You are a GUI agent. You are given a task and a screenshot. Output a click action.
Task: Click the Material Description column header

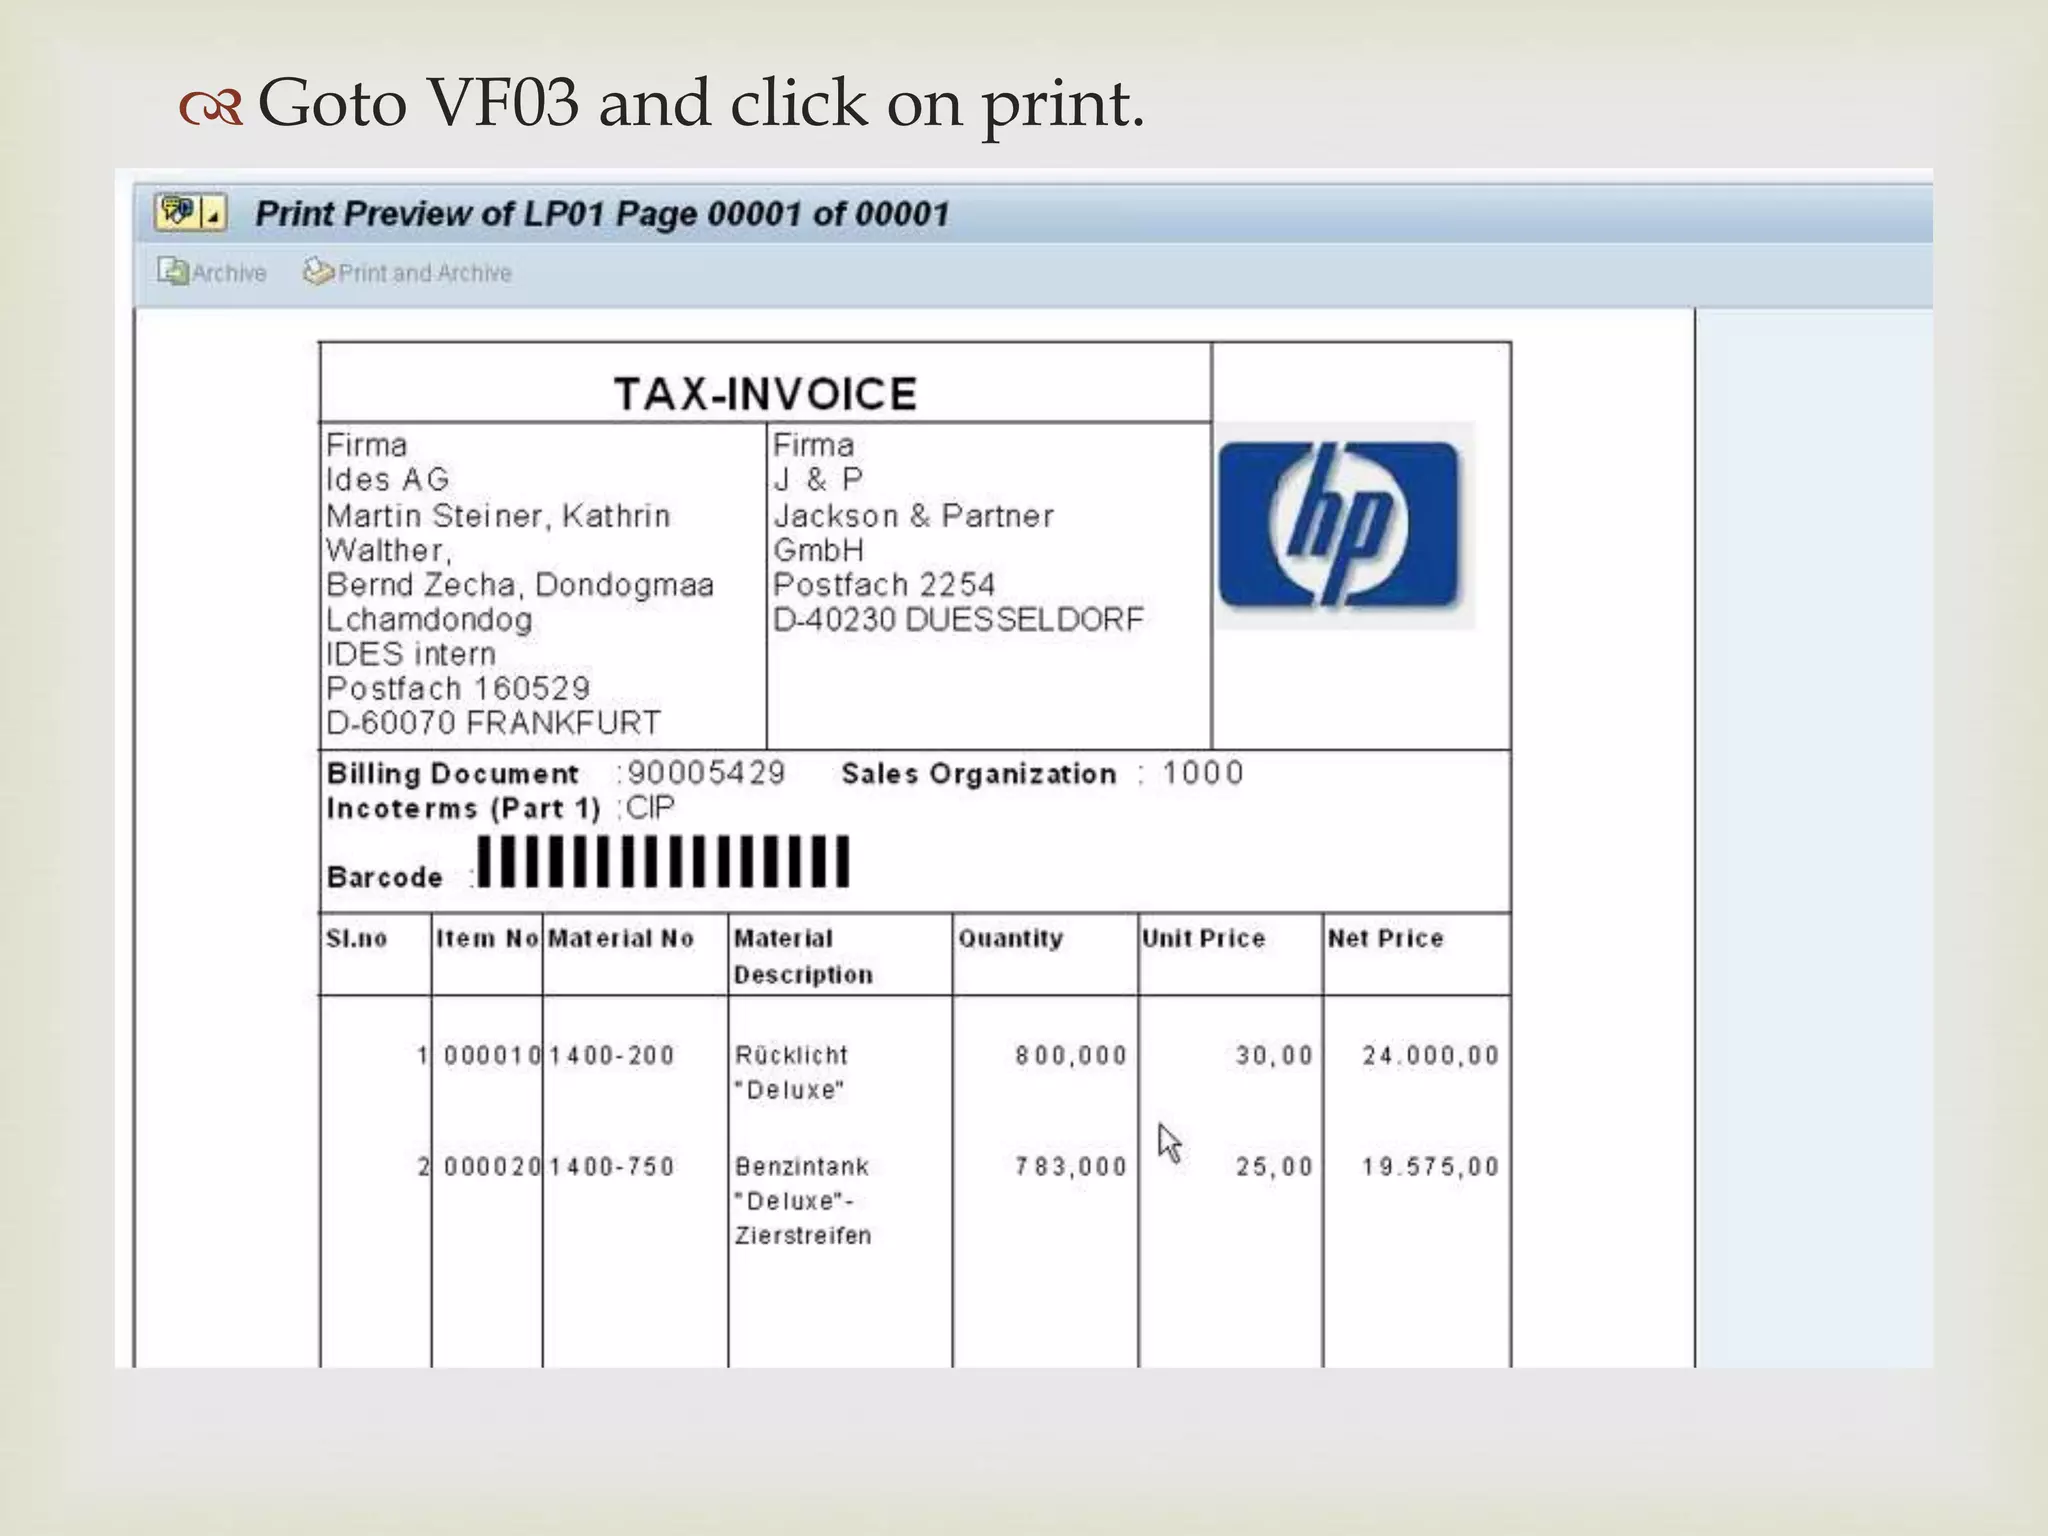pos(802,955)
